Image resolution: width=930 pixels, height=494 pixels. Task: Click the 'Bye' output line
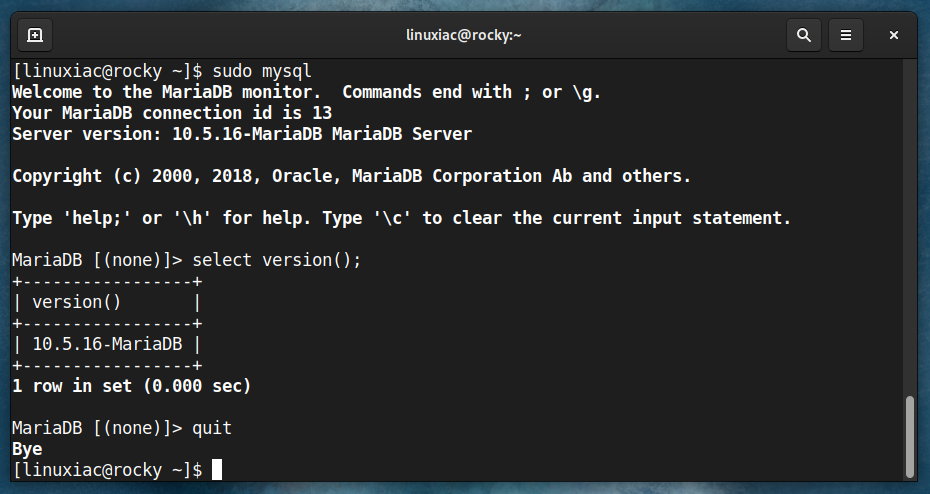pyautogui.click(x=27, y=449)
